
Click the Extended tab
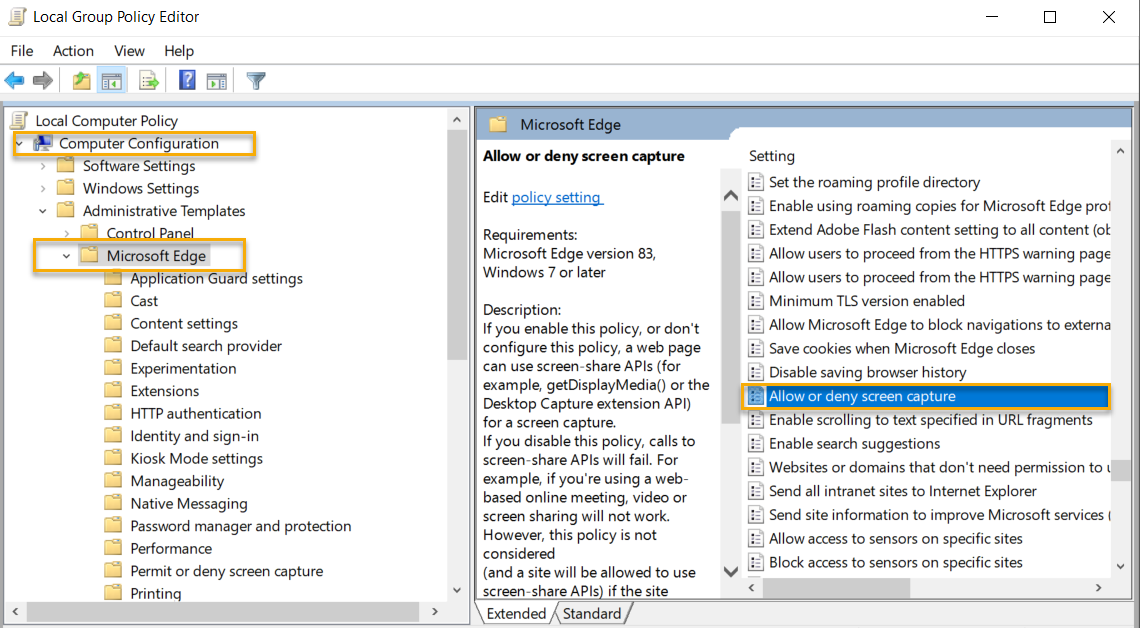point(516,613)
